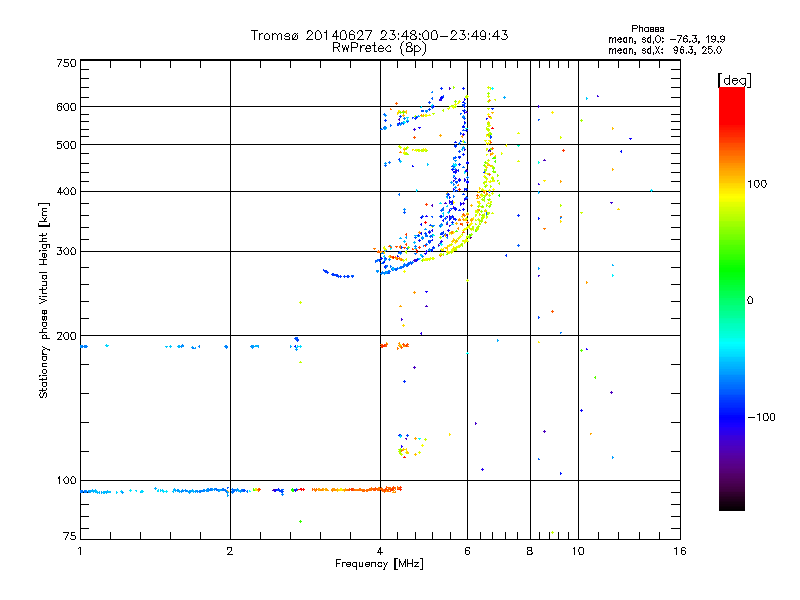800x600 pixels.
Task: Click the 6 tick on the frequency axis
Action: click(x=468, y=551)
